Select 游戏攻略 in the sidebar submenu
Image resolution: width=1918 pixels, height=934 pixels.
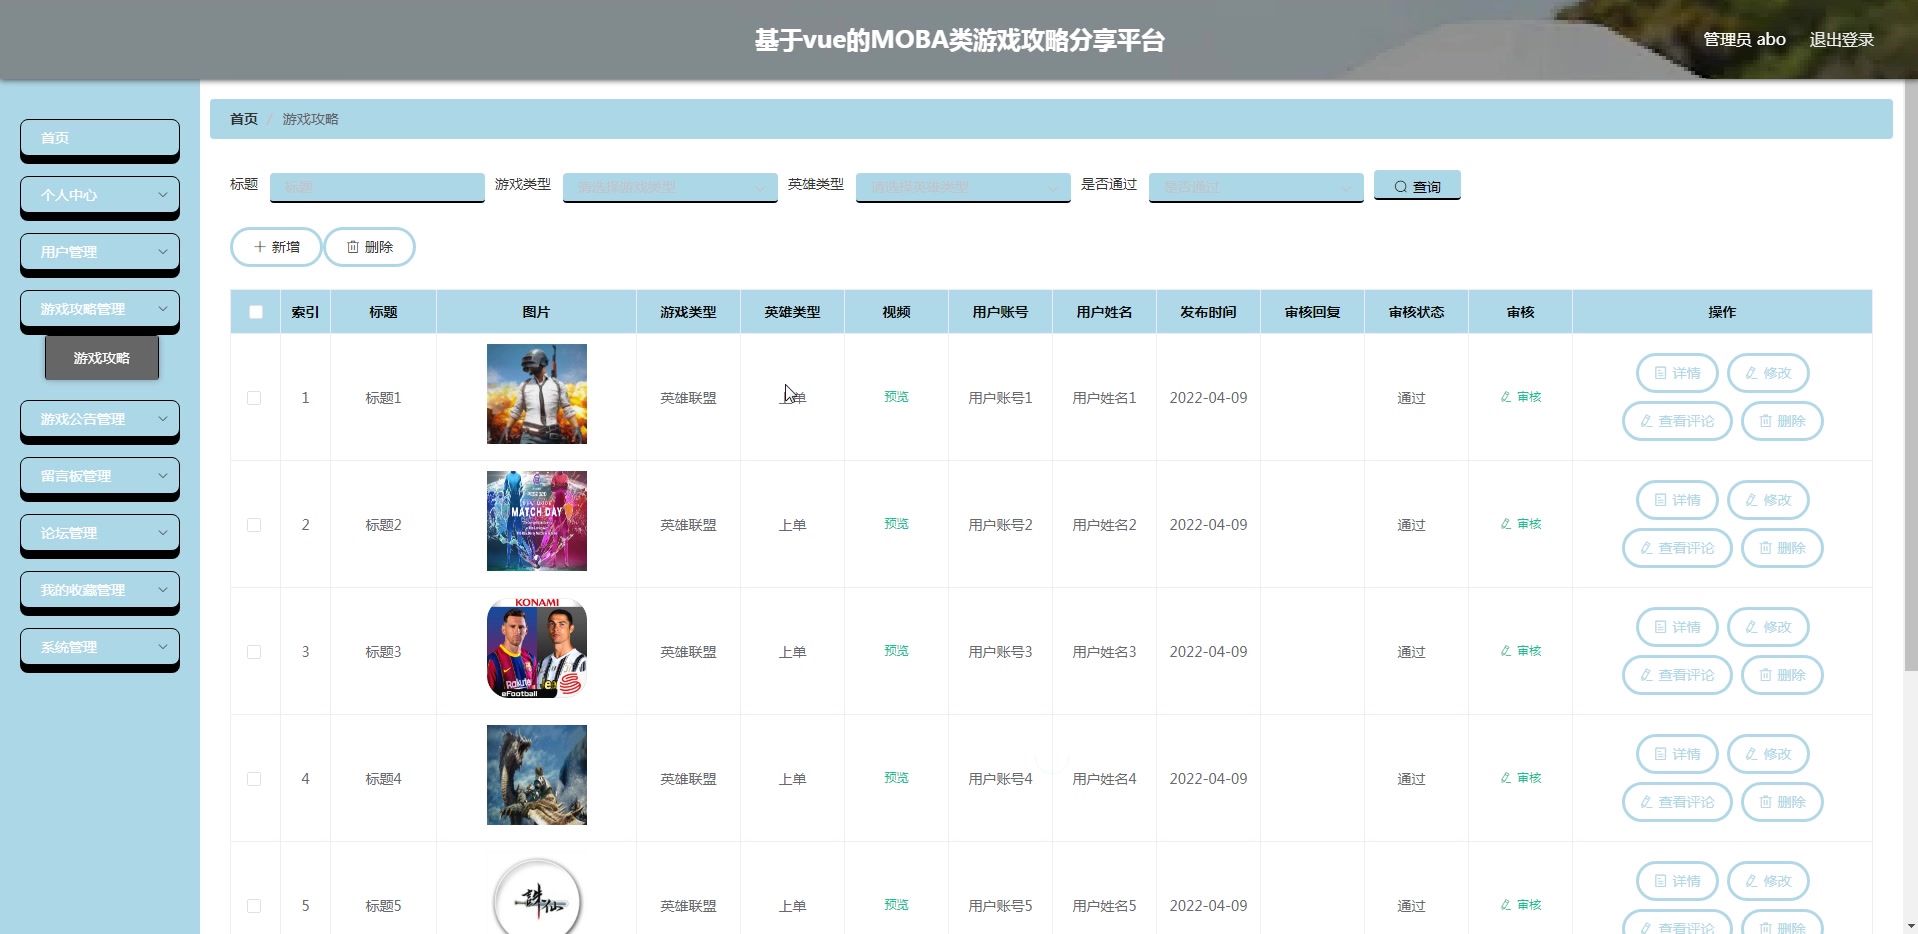tap(101, 357)
